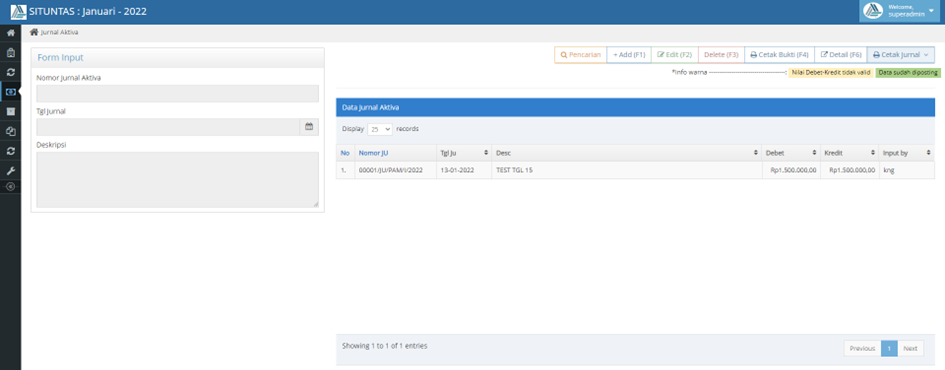Go to the Next page
Viewport: 945px width, 370px height.
pos(910,348)
